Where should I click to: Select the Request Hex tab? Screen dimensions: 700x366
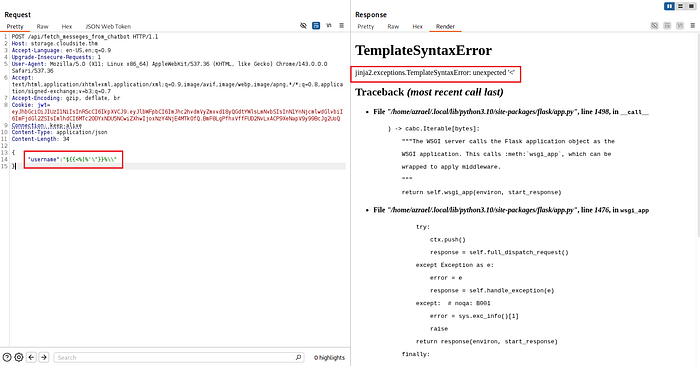tap(67, 26)
